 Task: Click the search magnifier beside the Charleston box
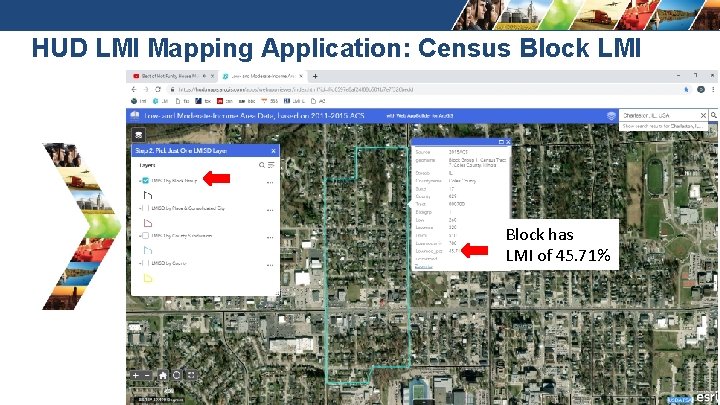[x=714, y=115]
